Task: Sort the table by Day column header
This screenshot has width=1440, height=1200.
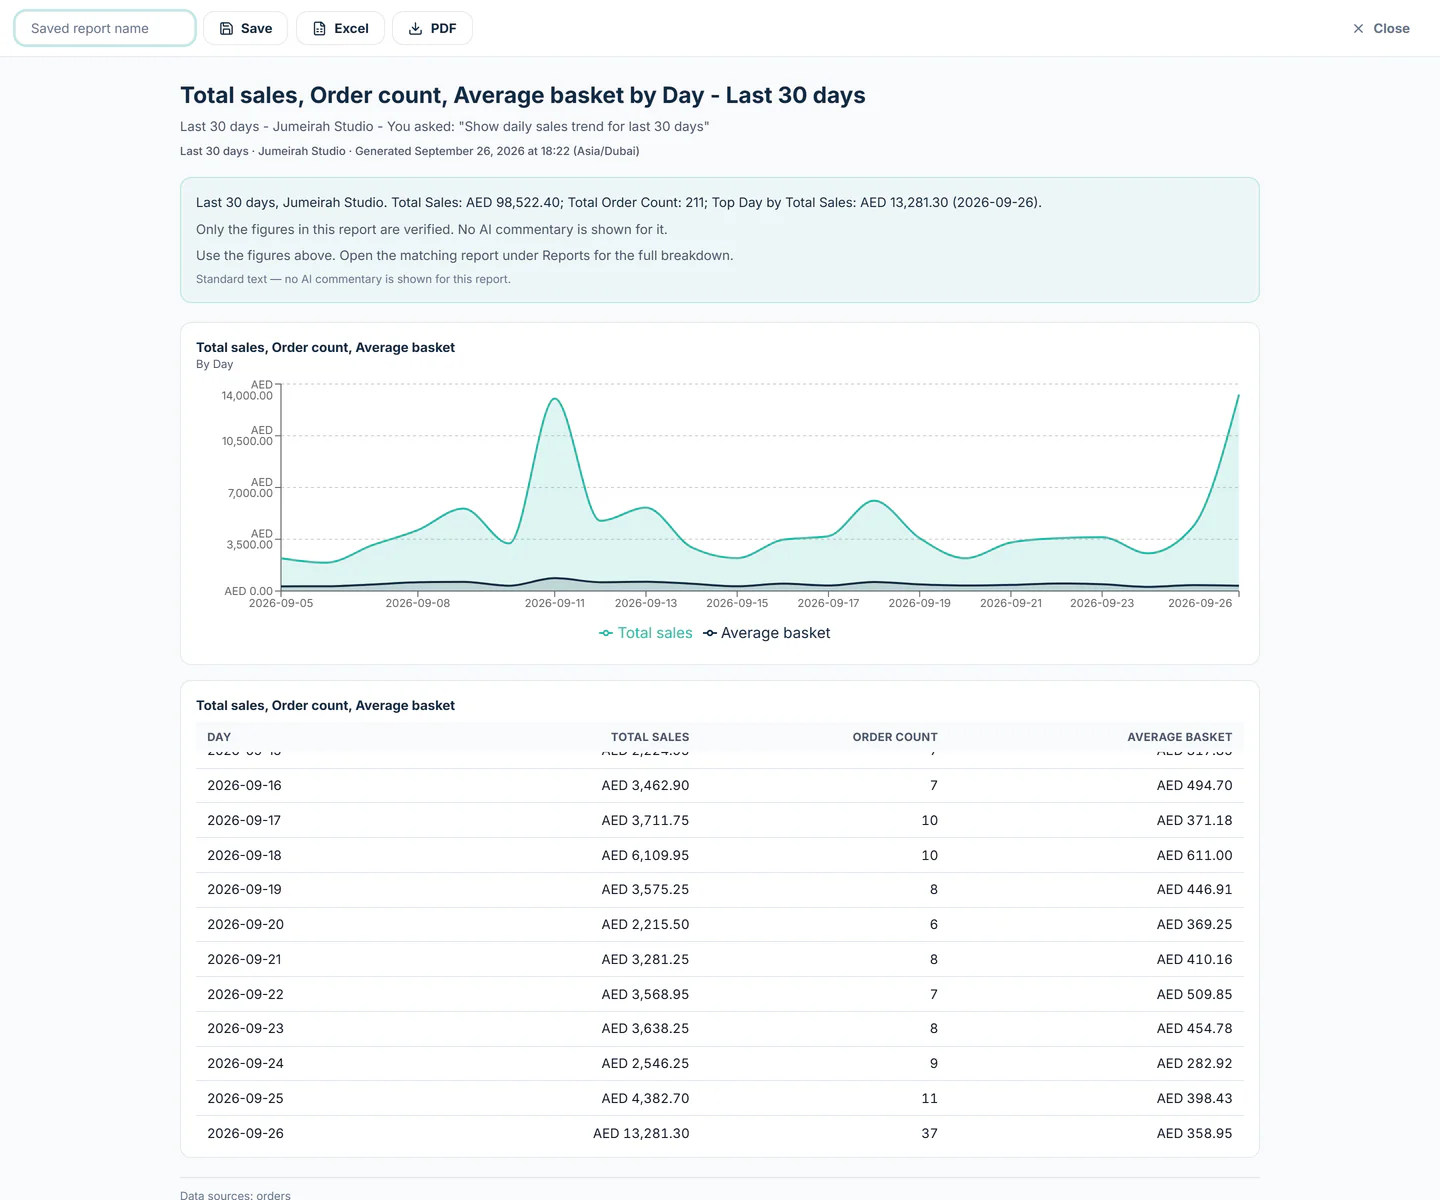Action: click(219, 737)
